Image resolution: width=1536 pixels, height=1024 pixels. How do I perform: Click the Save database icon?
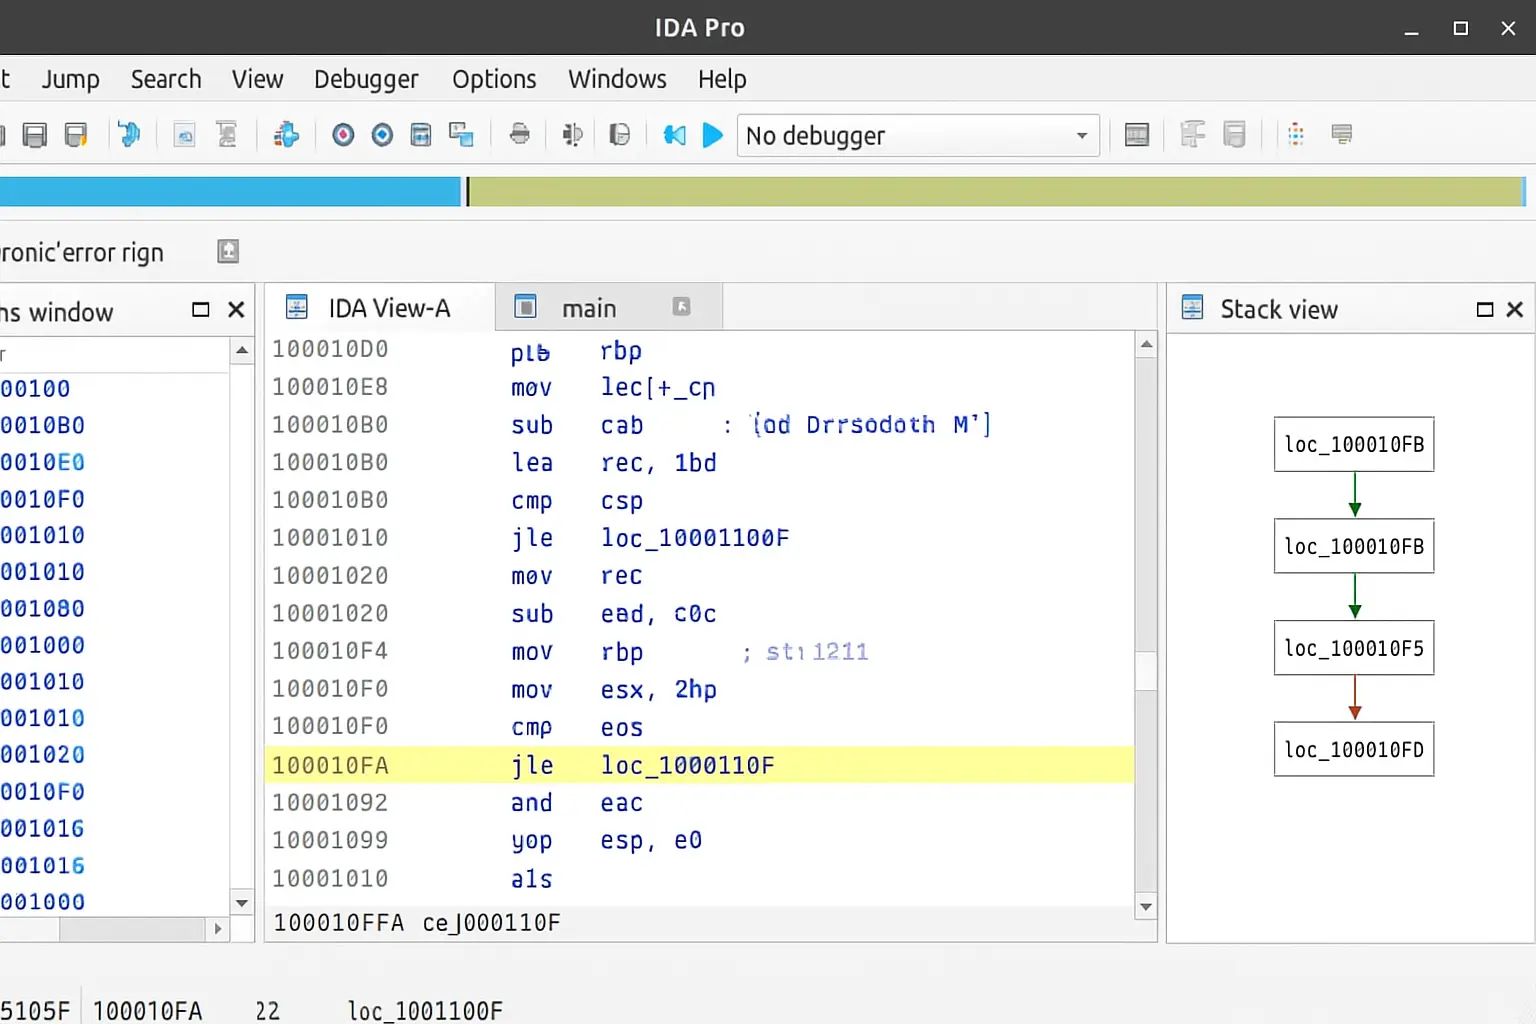pyautogui.click(x=35, y=134)
